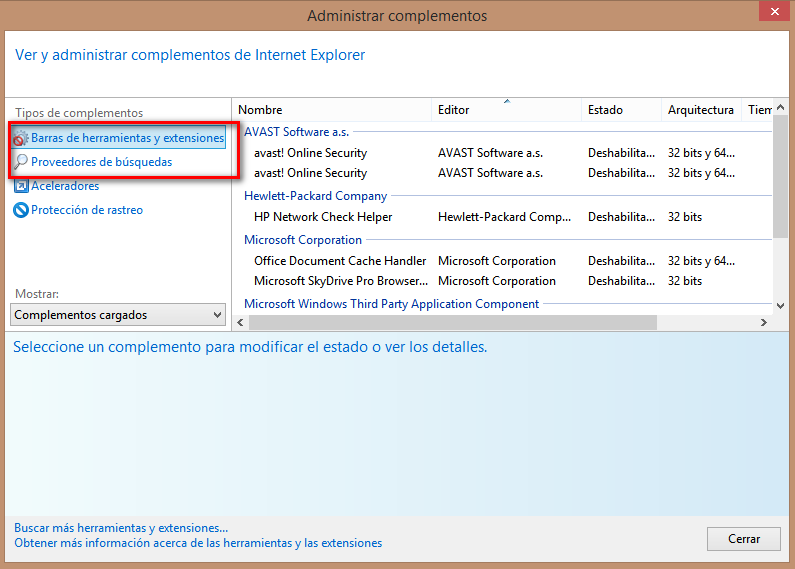Click Deshabilita... status of HP Network Check Helper
The image size is (795, 569).
(621, 217)
